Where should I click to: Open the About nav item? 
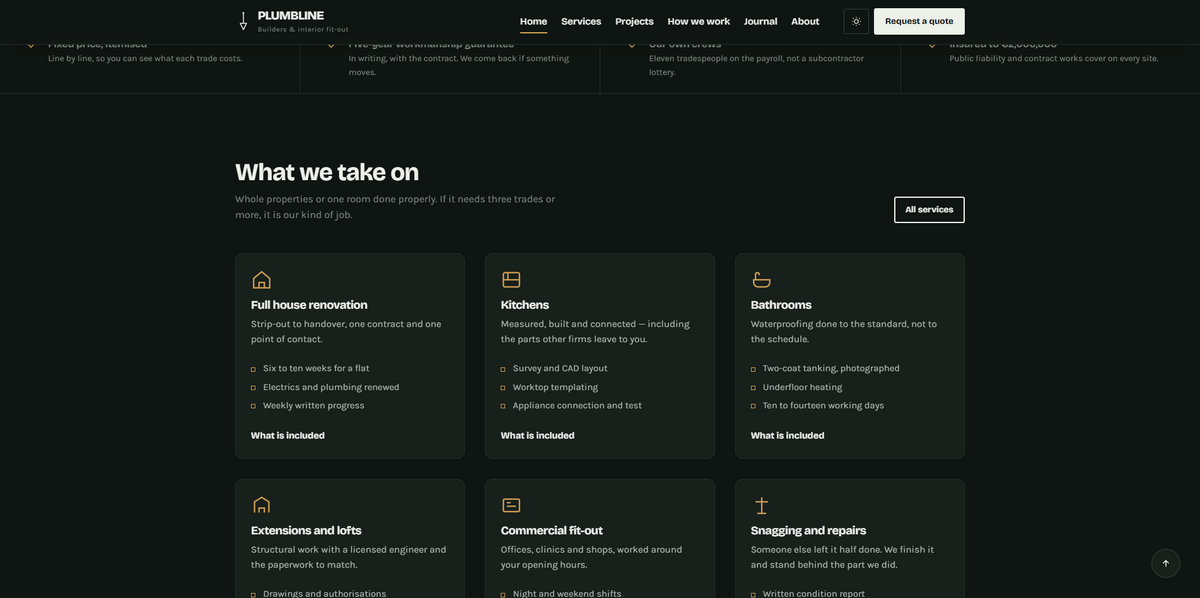tap(805, 21)
